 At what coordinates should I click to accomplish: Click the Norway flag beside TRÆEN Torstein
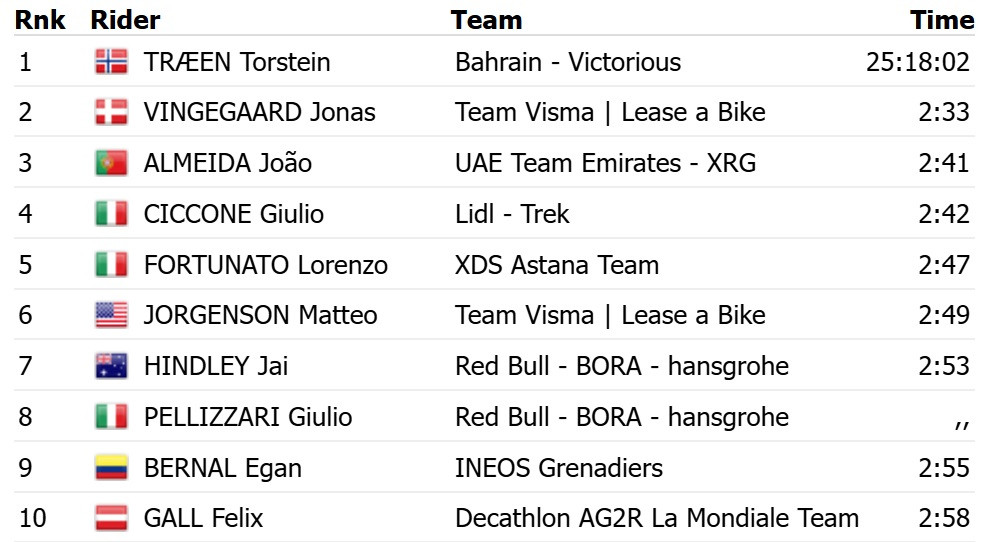point(111,62)
